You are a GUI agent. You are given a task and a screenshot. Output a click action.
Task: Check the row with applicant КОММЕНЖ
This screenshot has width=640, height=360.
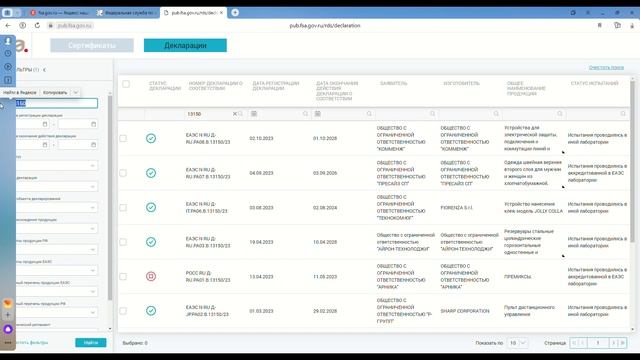click(x=123, y=138)
